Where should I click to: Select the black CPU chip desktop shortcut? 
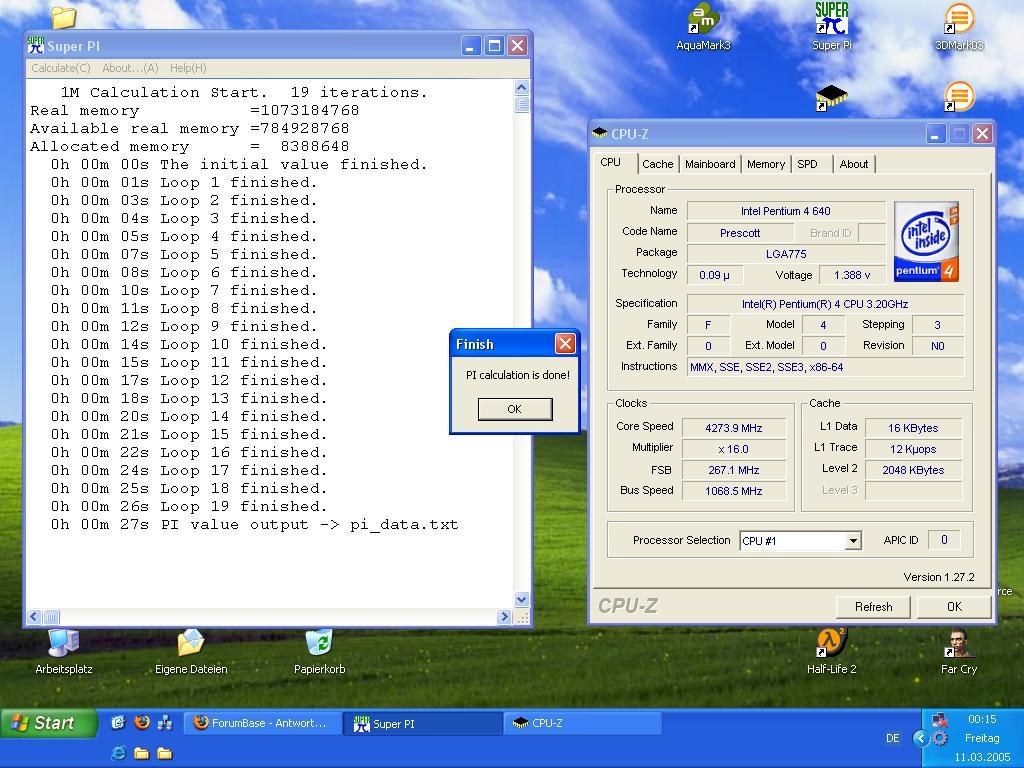[831, 98]
